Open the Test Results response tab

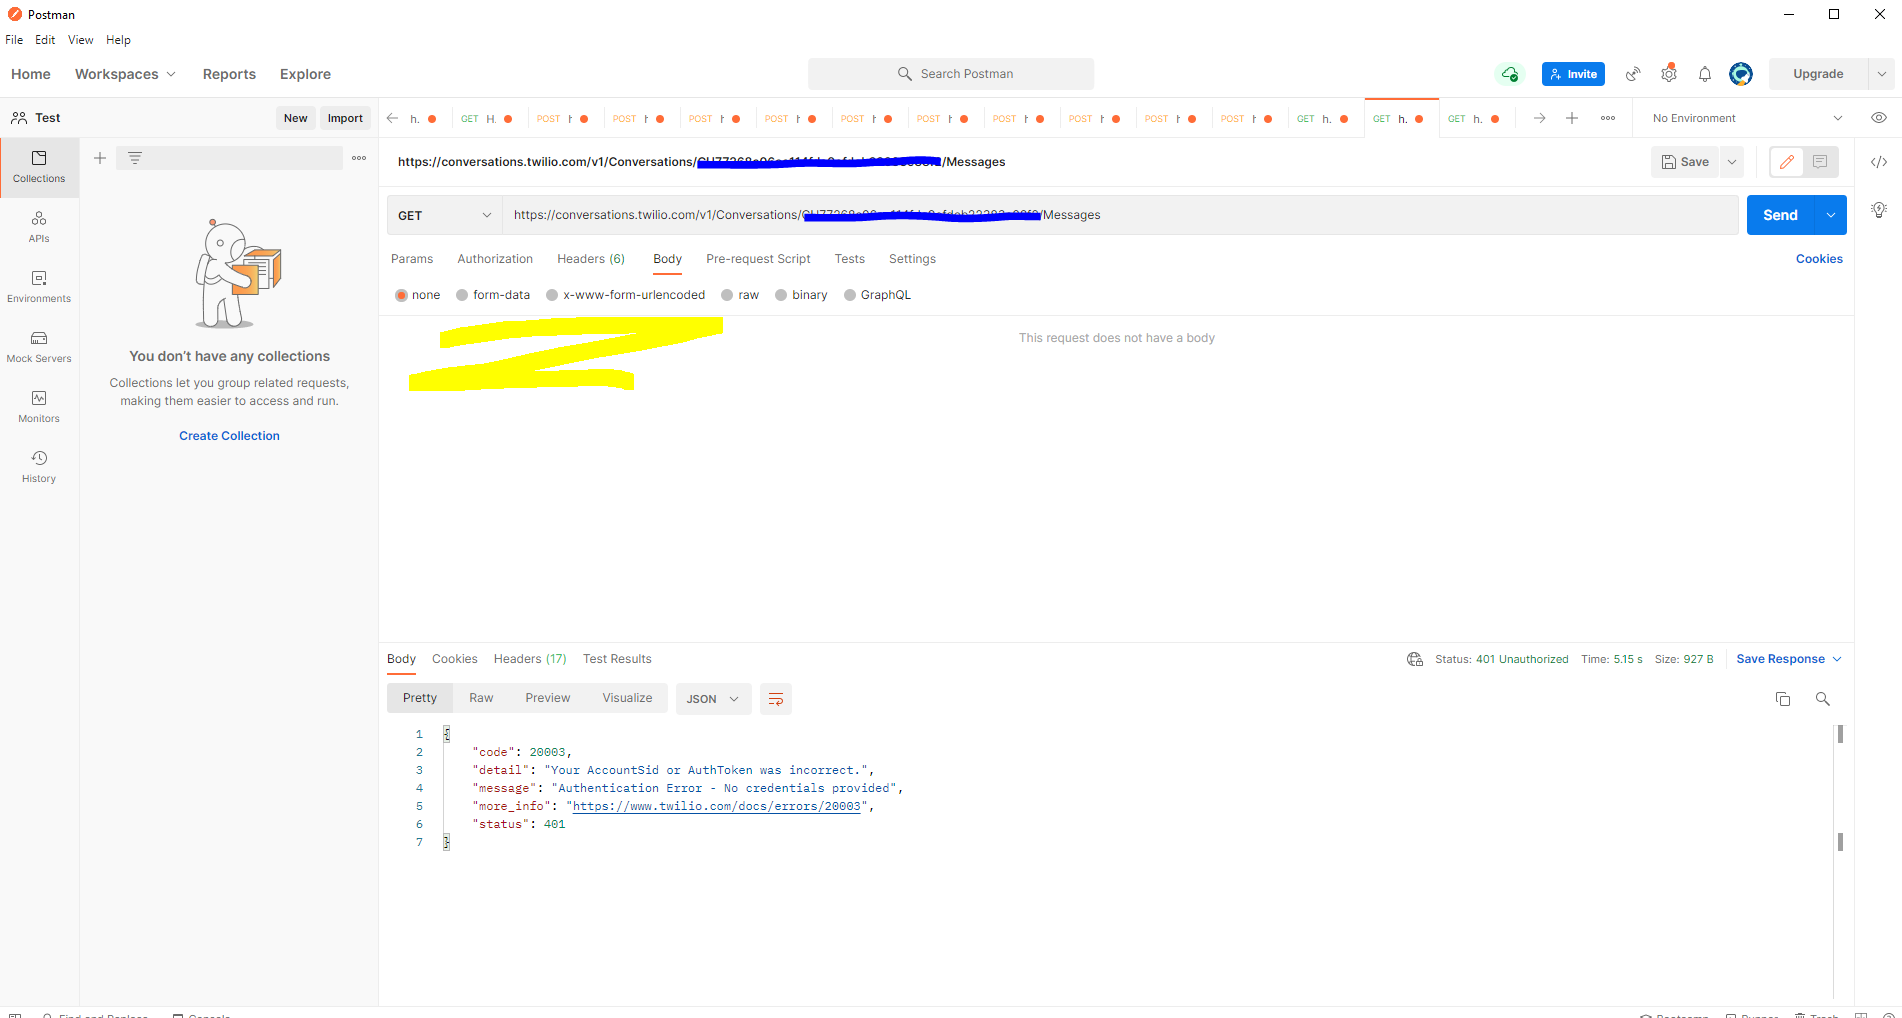(x=617, y=659)
